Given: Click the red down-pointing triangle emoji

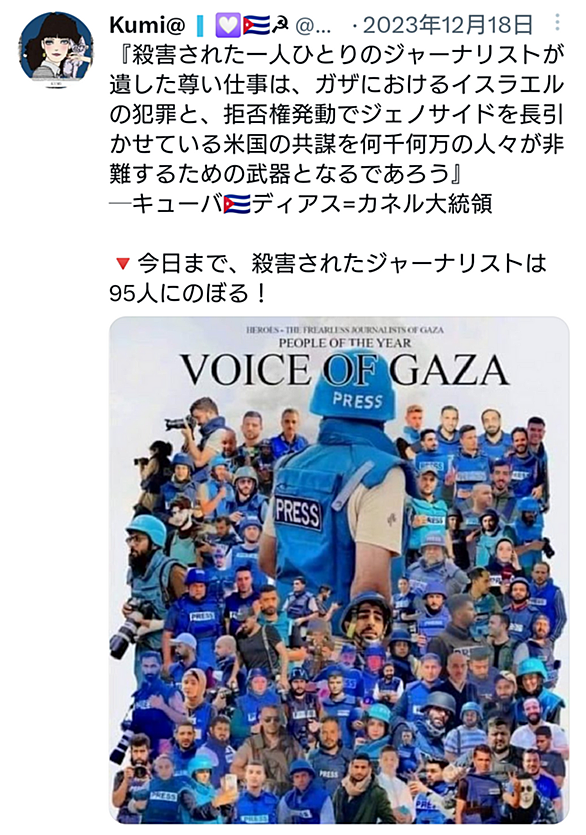Looking at the screenshot, I should [x=123, y=263].
